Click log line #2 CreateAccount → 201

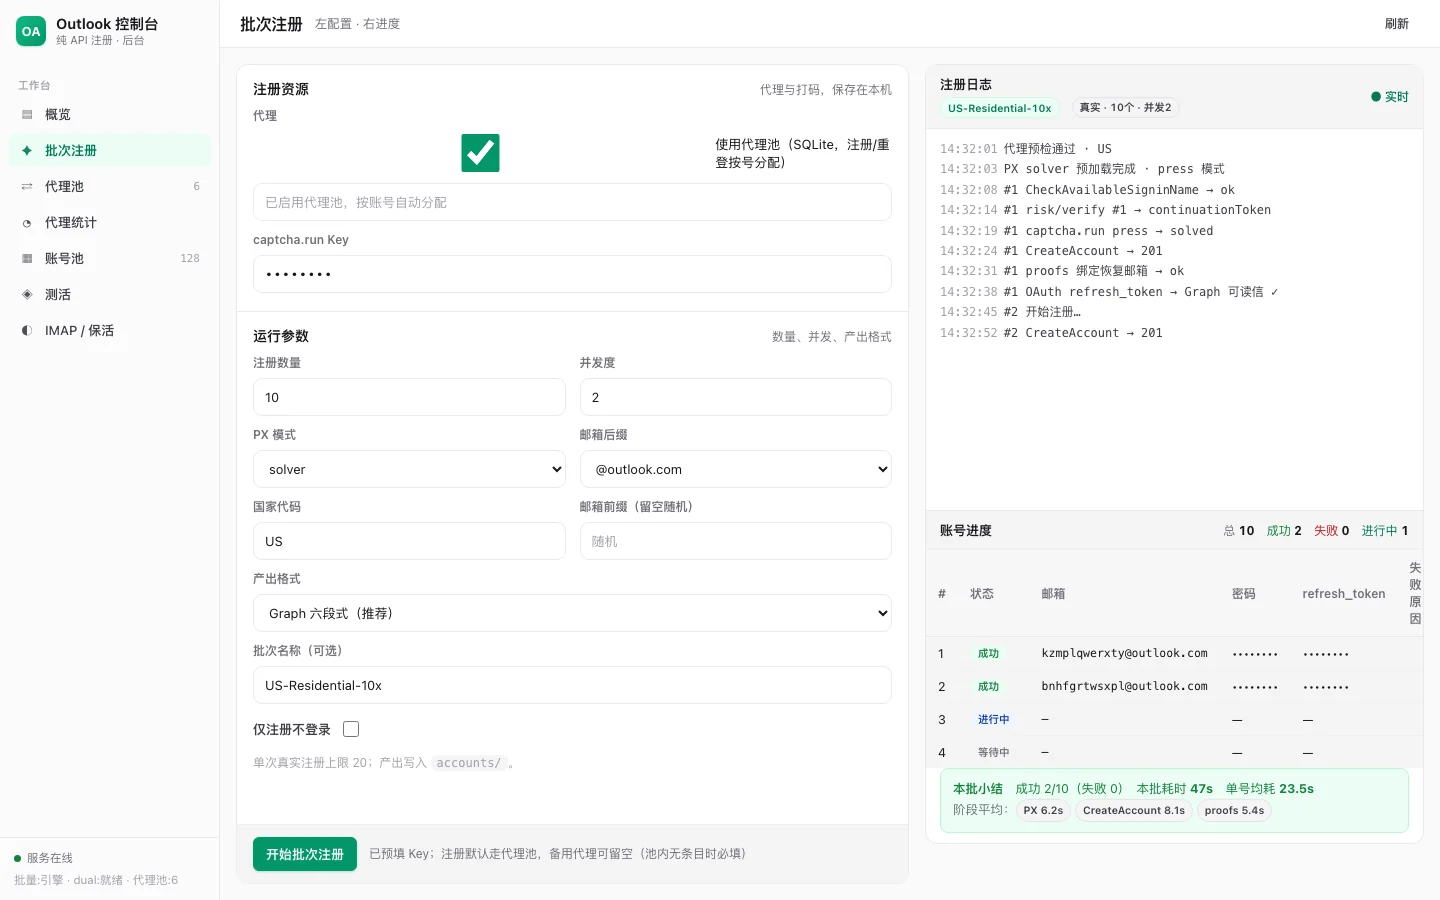tap(1083, 333)
